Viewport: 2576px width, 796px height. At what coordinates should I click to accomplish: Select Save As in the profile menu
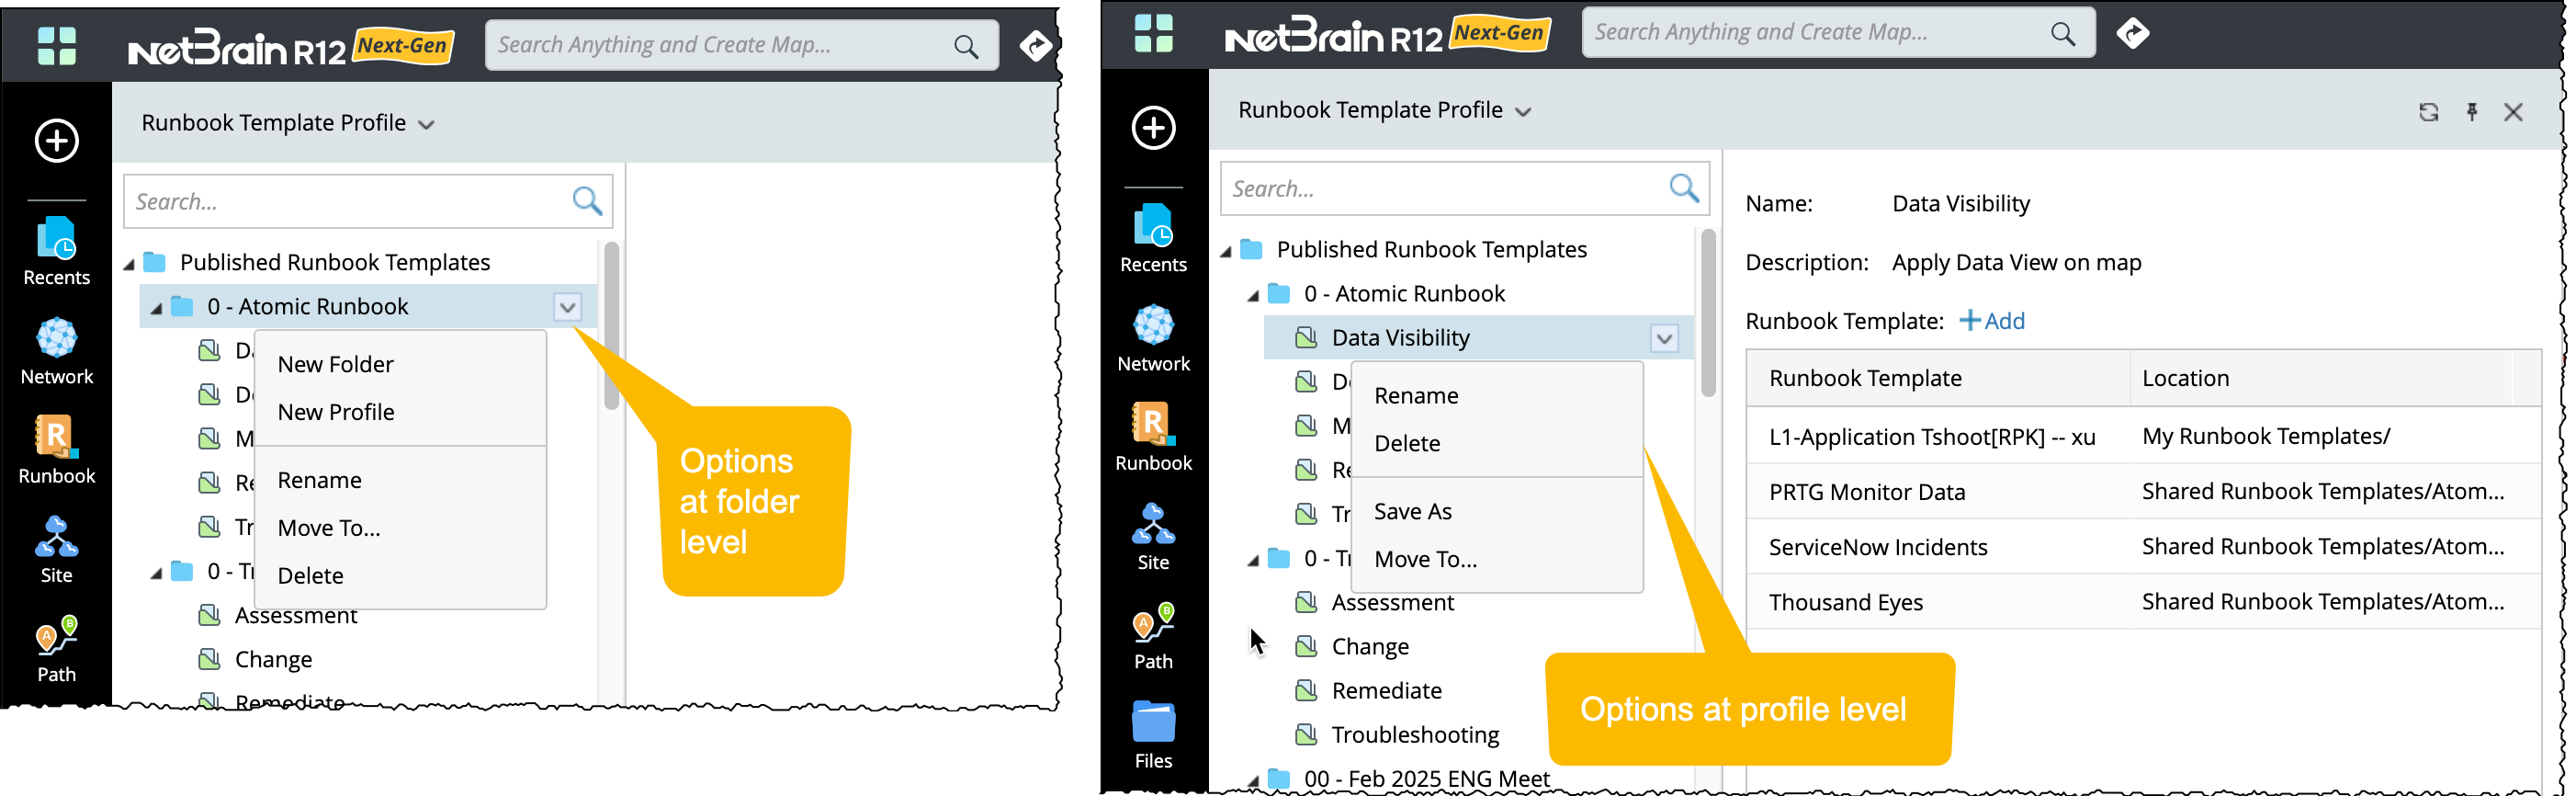(x=1412, y=511)
